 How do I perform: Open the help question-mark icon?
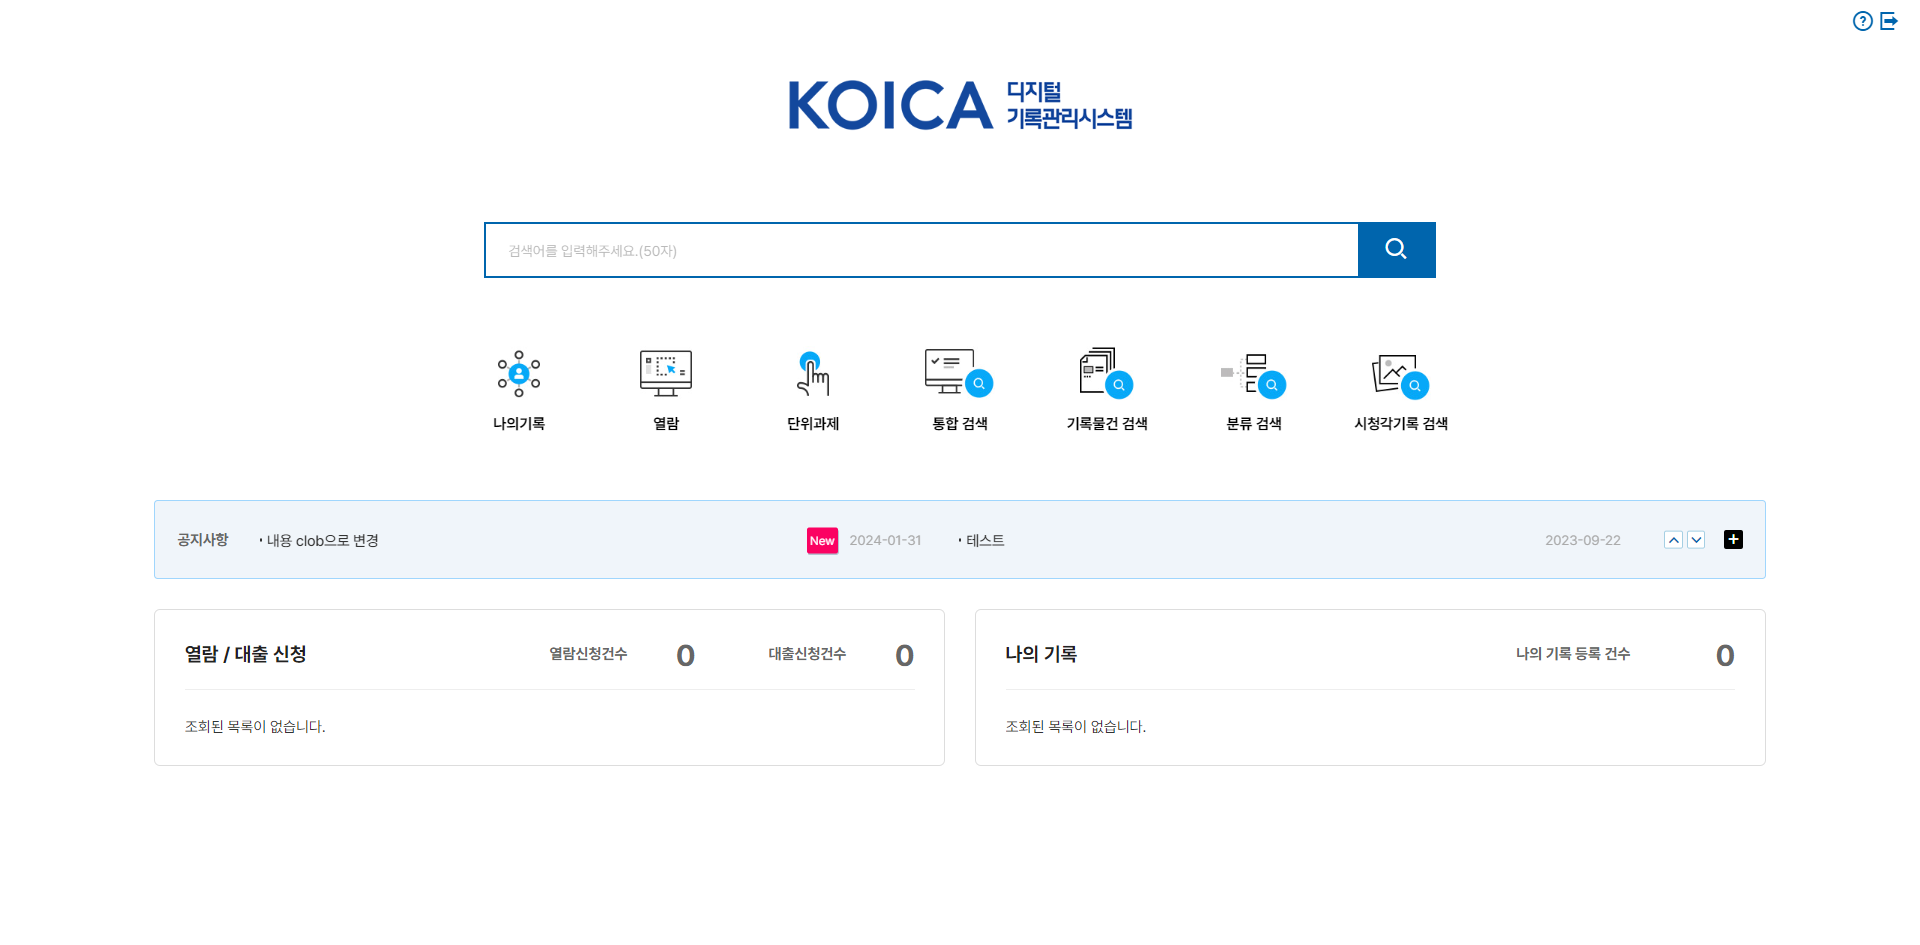coord(1862,21)
